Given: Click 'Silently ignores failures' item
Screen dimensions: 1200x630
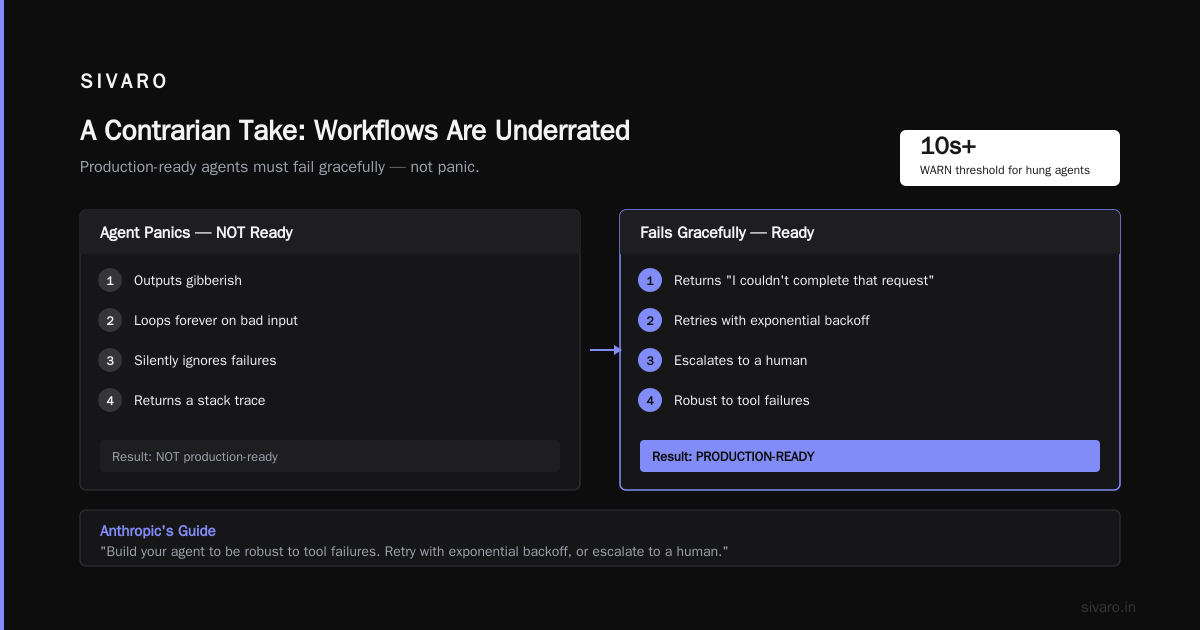Looking at the screenshot, I should point(205,361).
